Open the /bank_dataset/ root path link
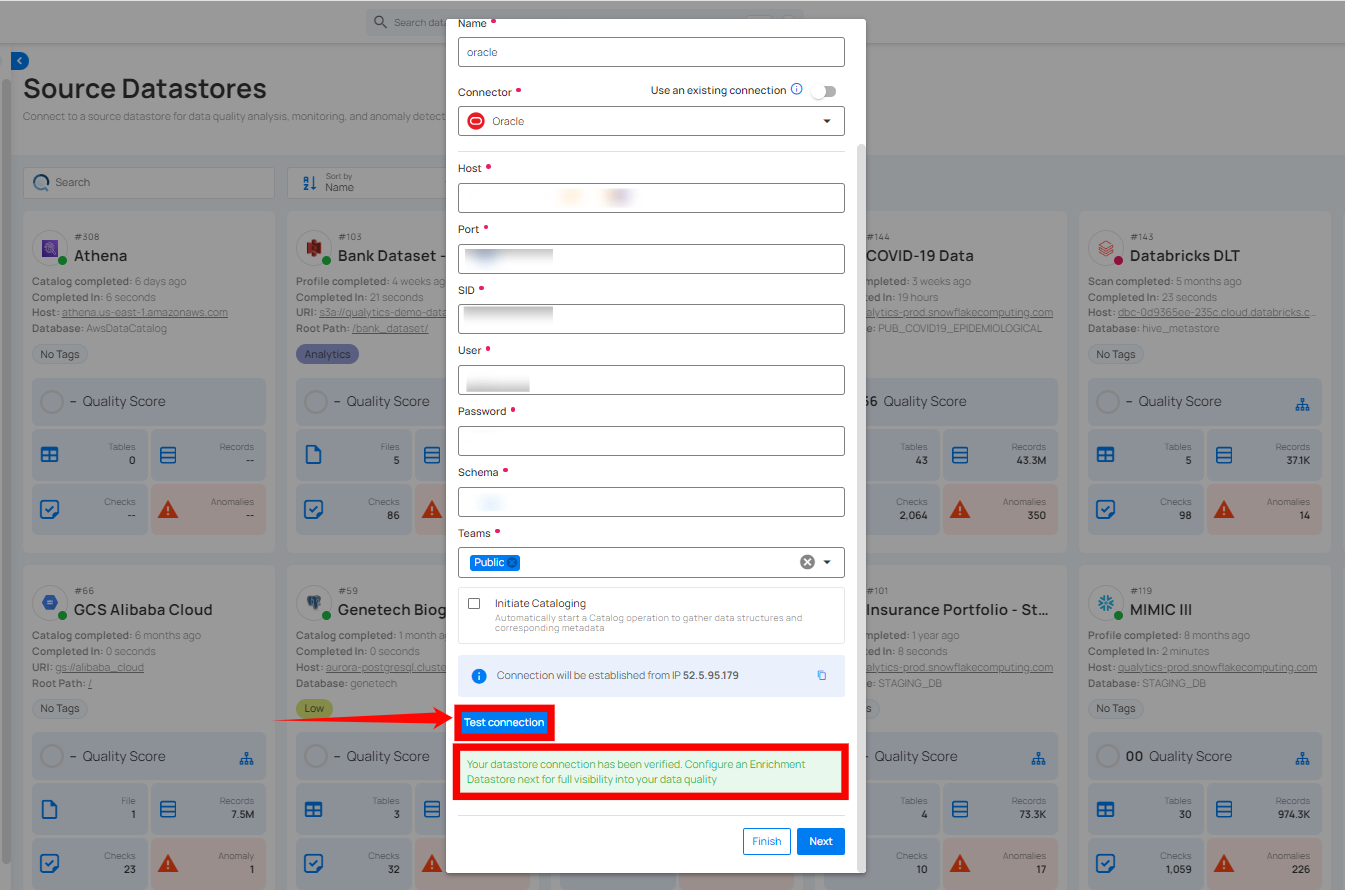This screenshot has width=1345, height=890. click(390, 328)
